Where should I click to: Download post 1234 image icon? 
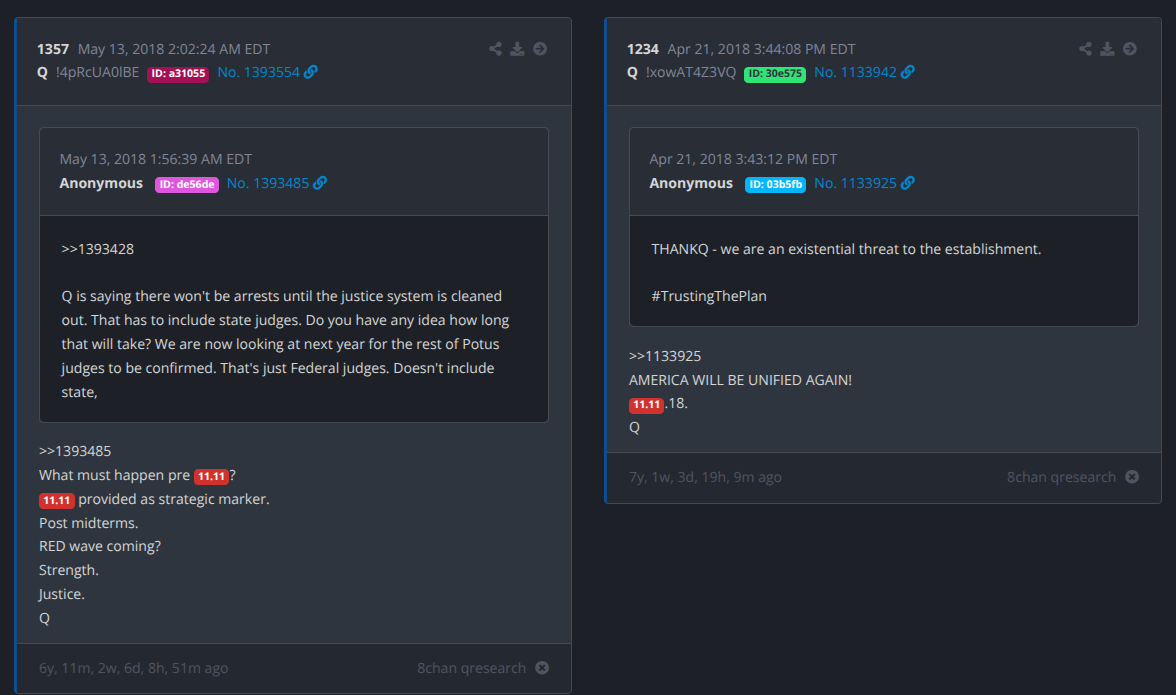pos(1107,49)
